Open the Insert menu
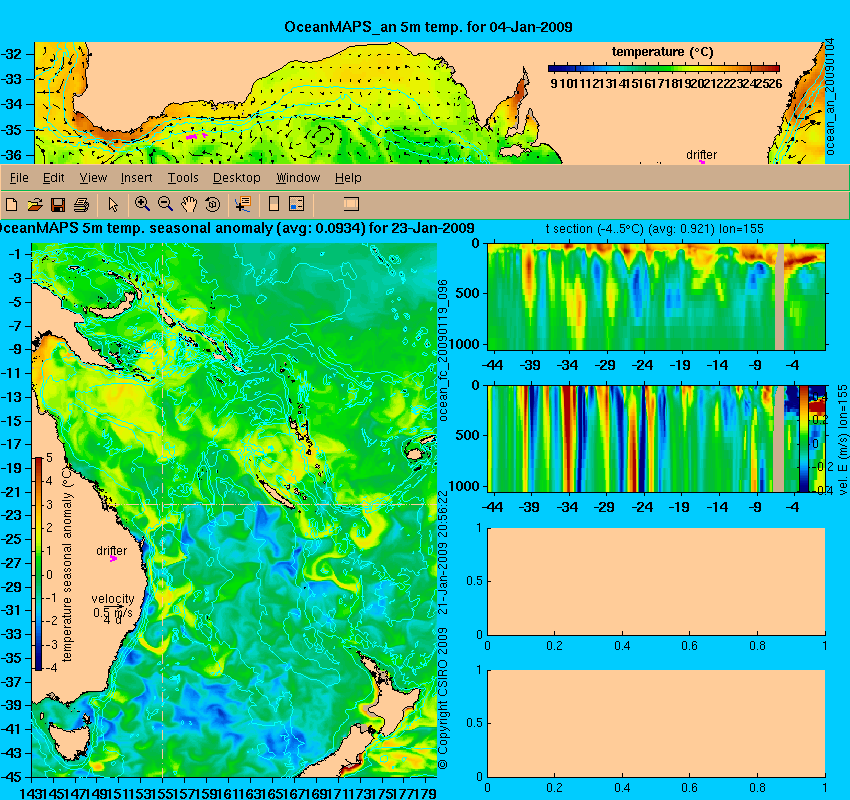This screenshot has width=850, height=800. 137,178
